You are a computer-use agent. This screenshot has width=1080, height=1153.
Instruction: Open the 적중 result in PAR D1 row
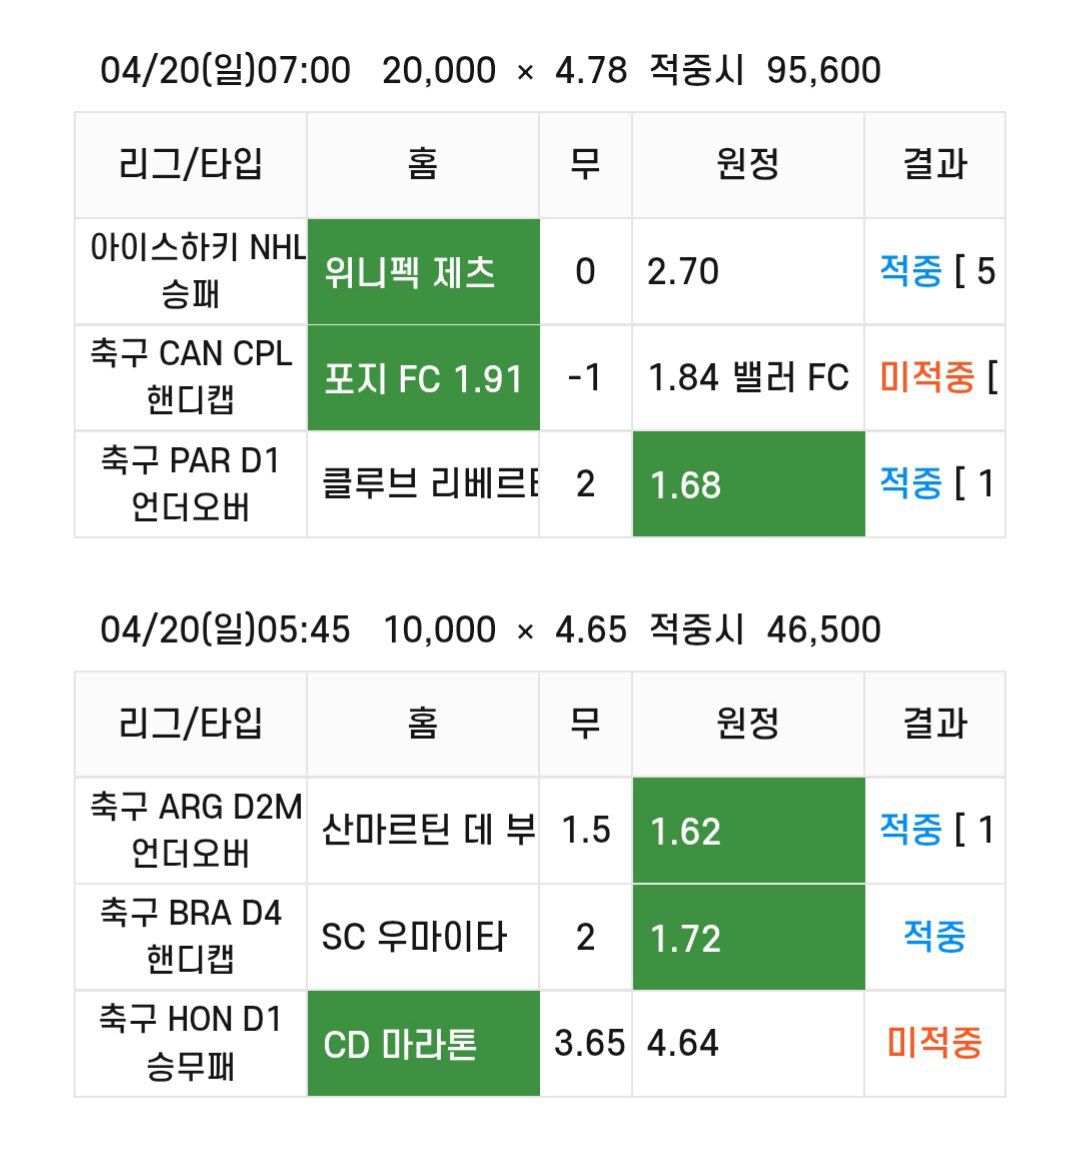(911, 483)
